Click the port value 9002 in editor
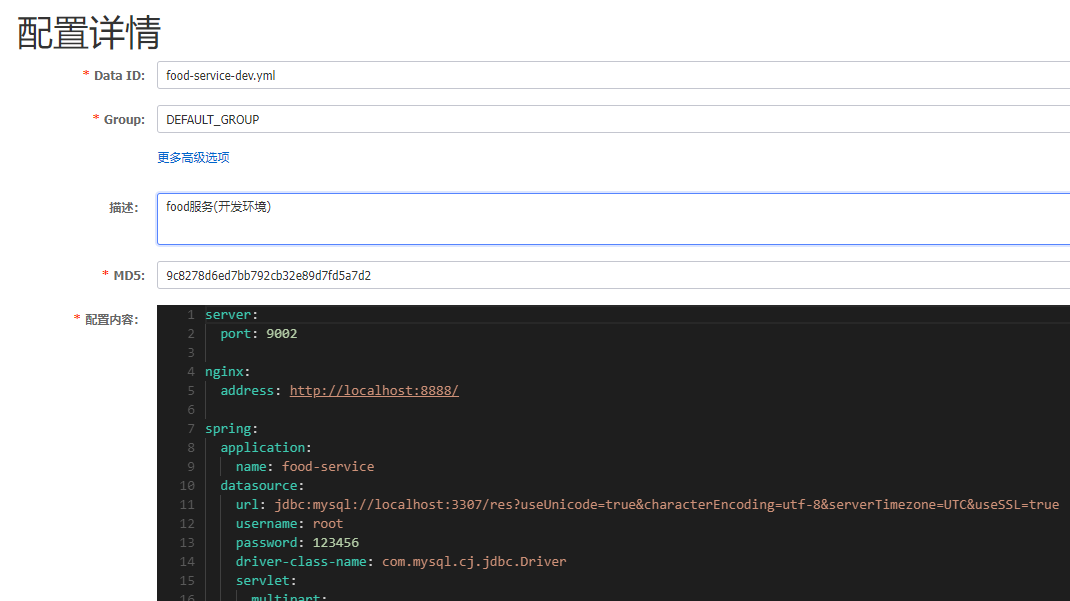This screenshot has height=601, width=1070. pyautogui.click(x=281, y=334)
